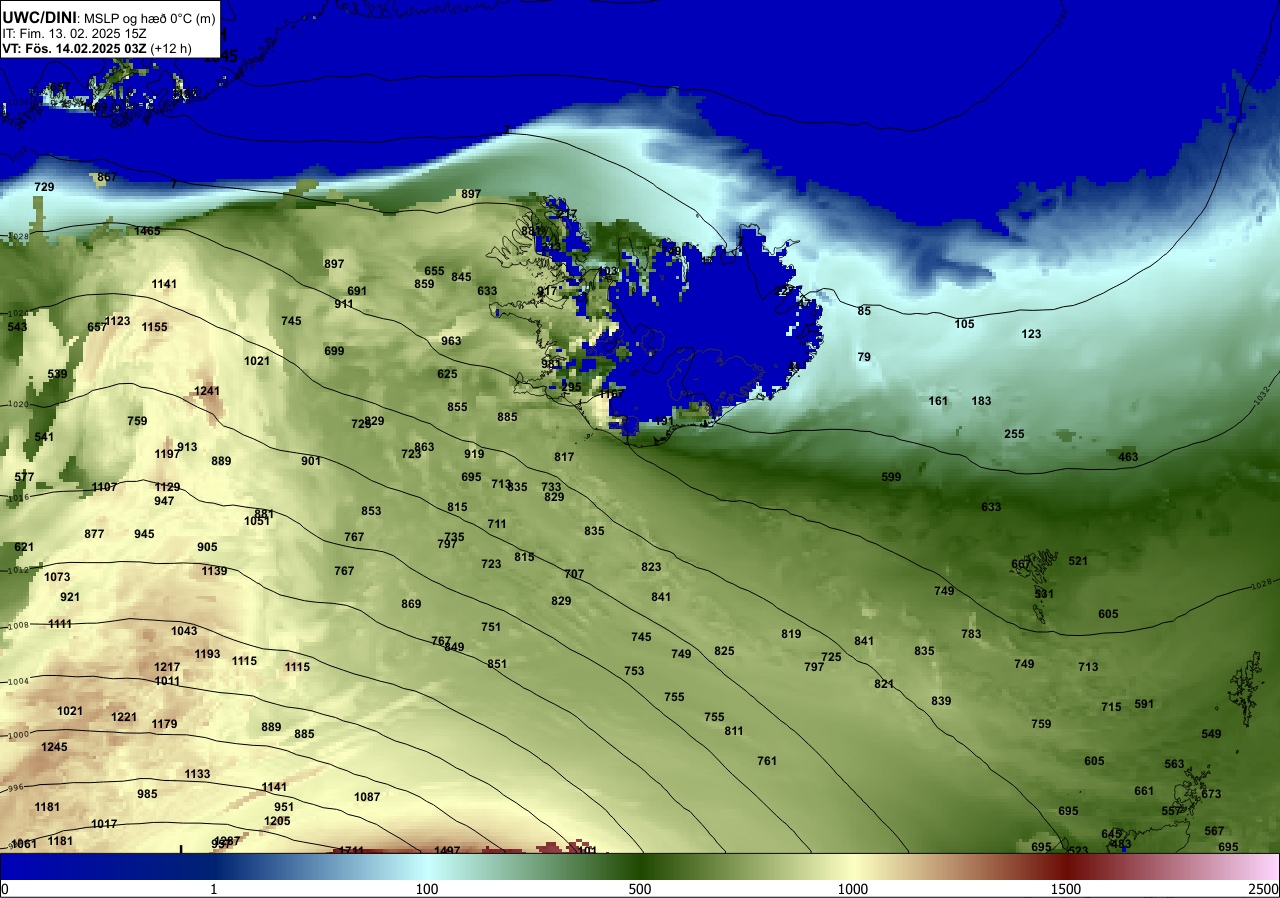Click the value 985 on the map

pyautogui.click(x=147, y=794)
